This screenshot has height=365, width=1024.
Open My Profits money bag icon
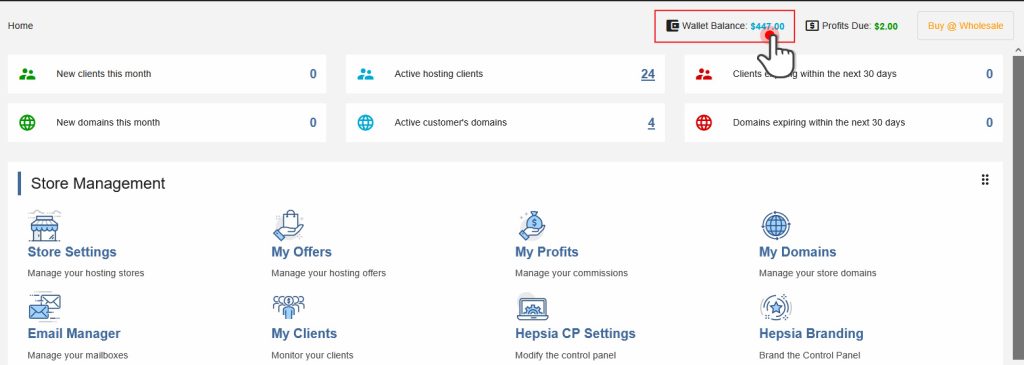click(532, 226)
